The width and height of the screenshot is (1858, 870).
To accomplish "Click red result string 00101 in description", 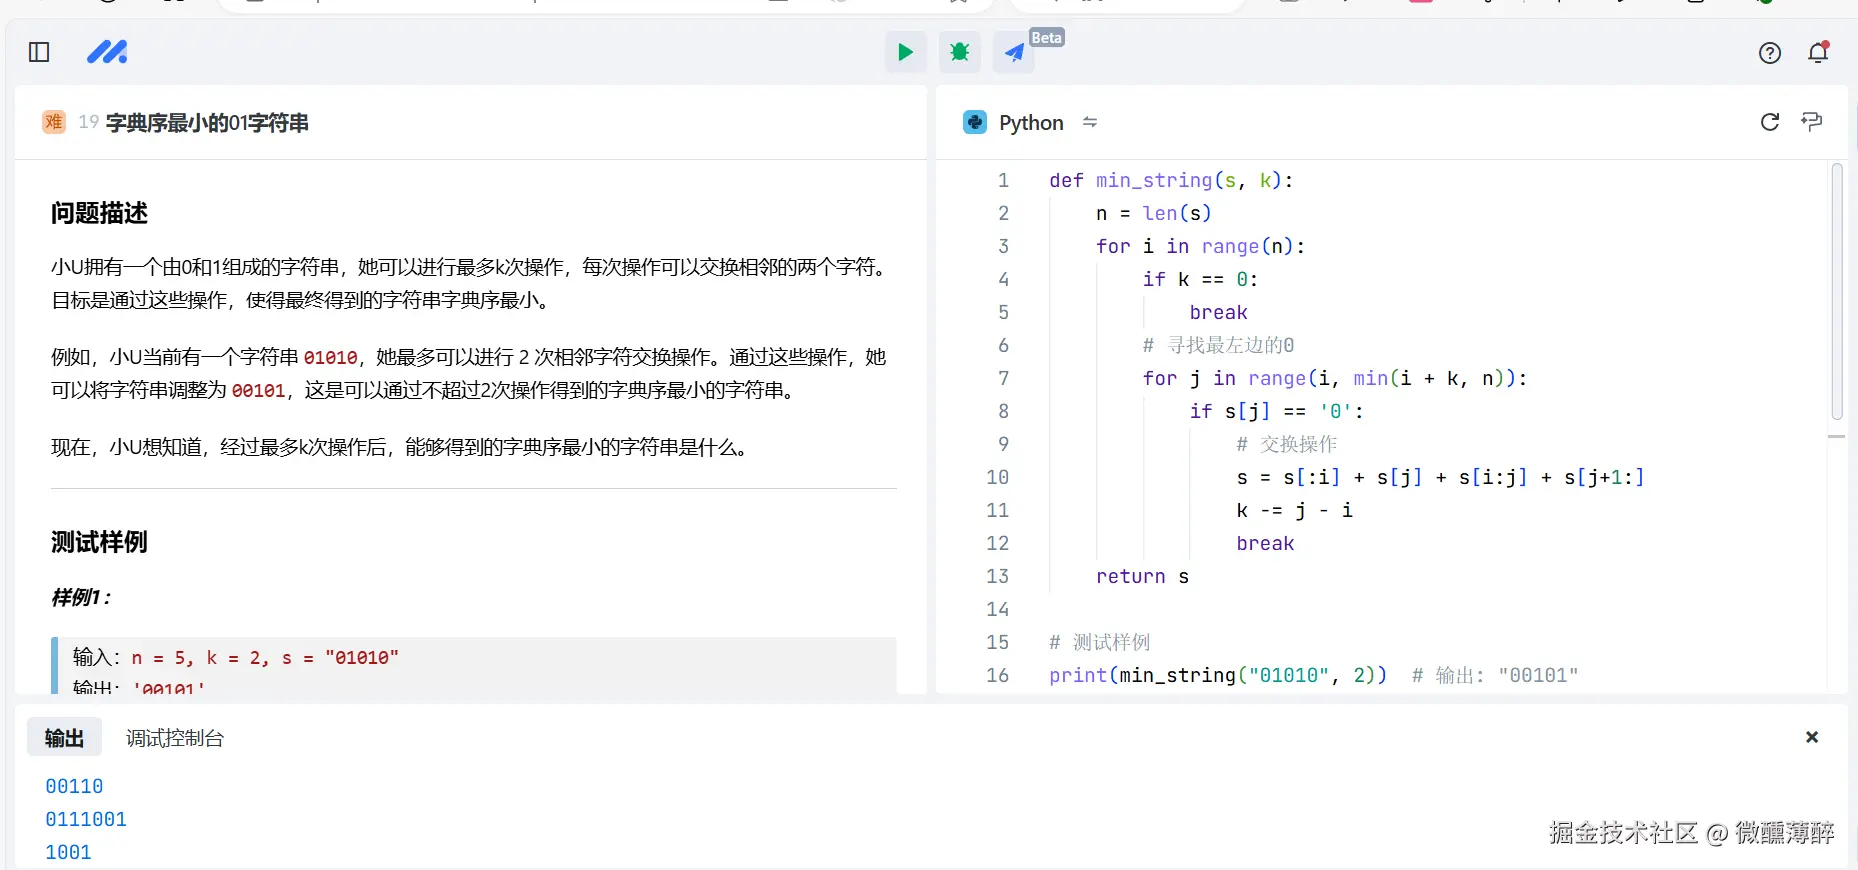I will 258,391.
